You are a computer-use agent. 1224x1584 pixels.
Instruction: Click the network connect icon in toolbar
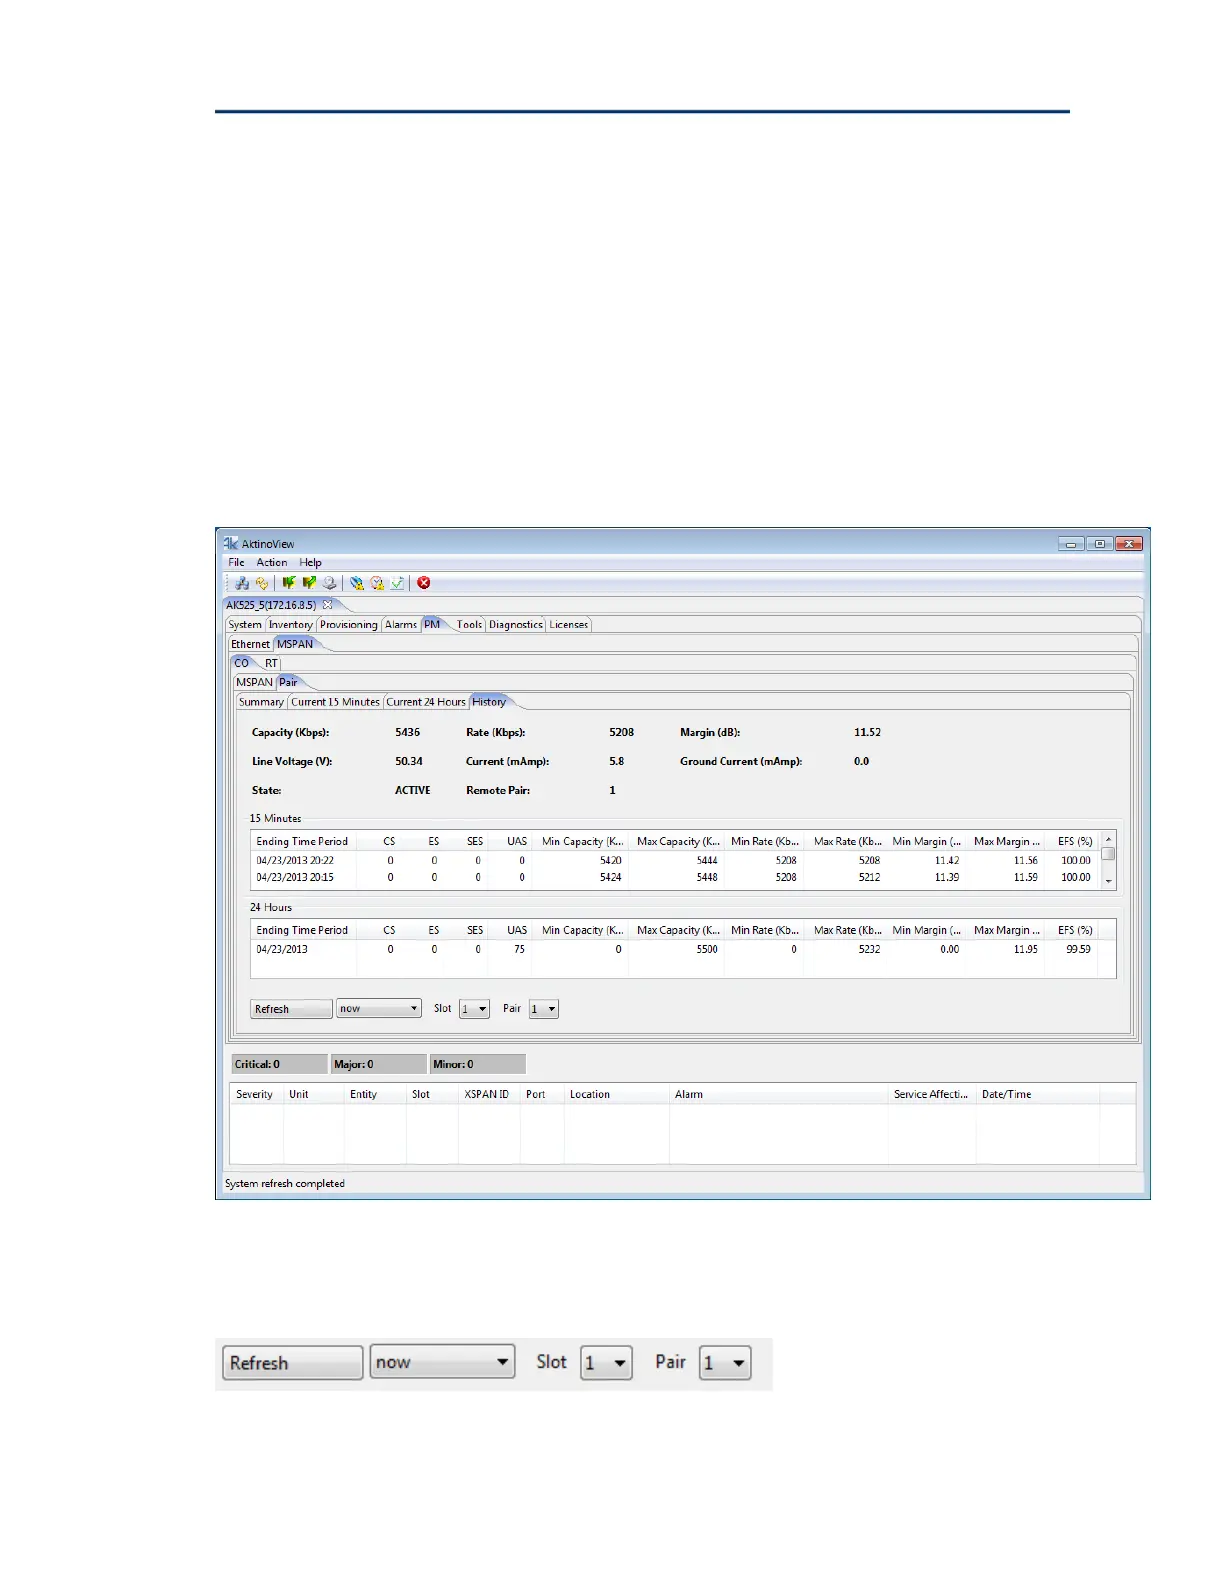[242, 583]
